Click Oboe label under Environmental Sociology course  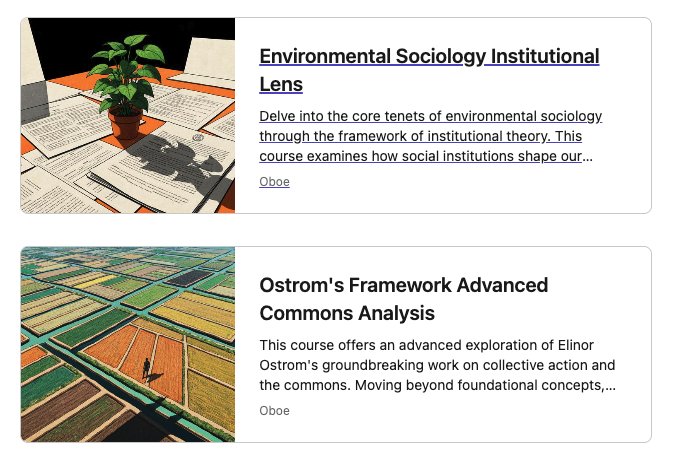274,182
